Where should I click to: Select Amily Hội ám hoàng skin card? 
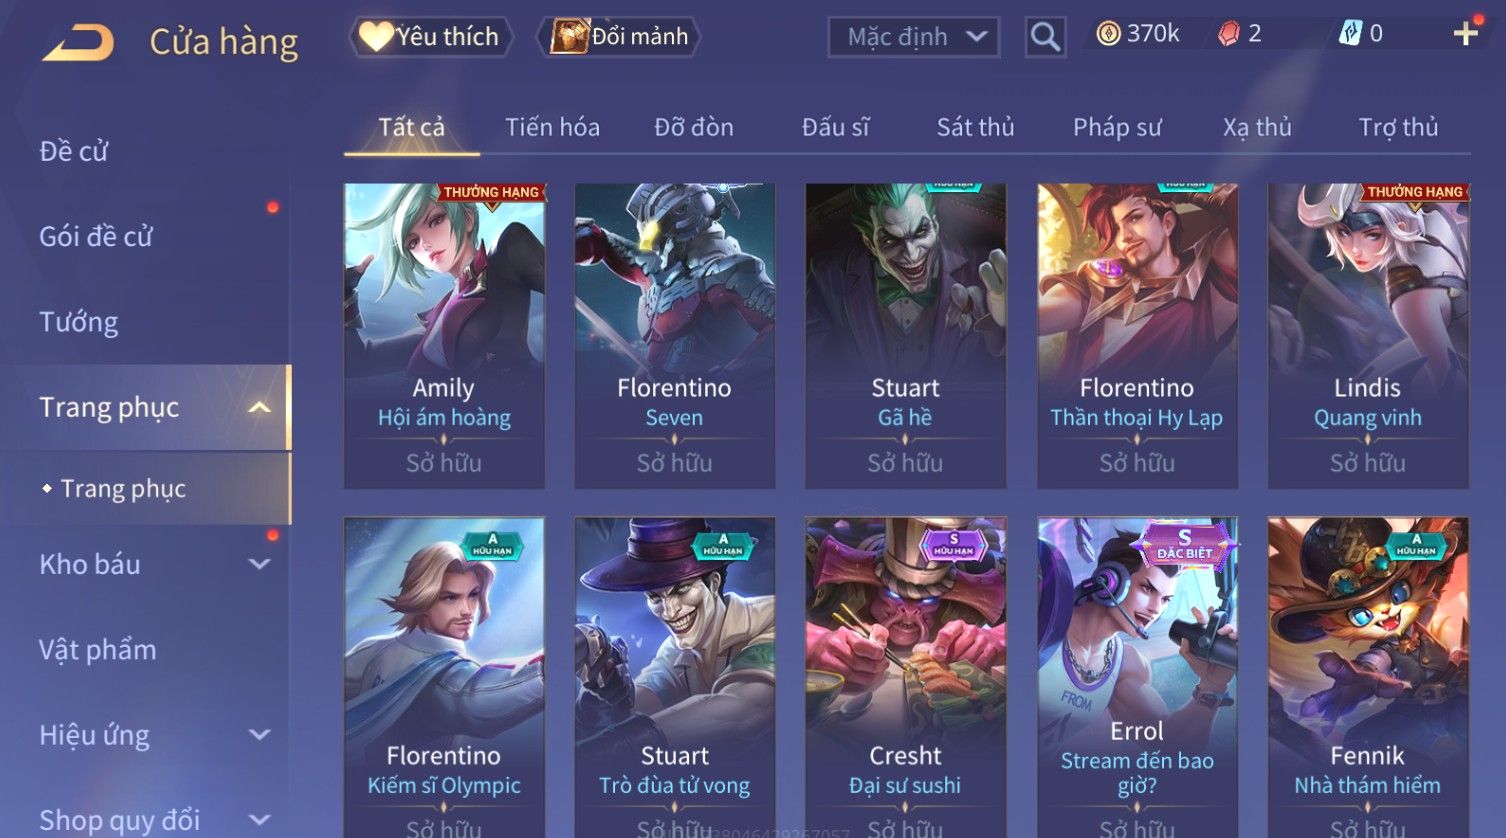tap(444, 336)
